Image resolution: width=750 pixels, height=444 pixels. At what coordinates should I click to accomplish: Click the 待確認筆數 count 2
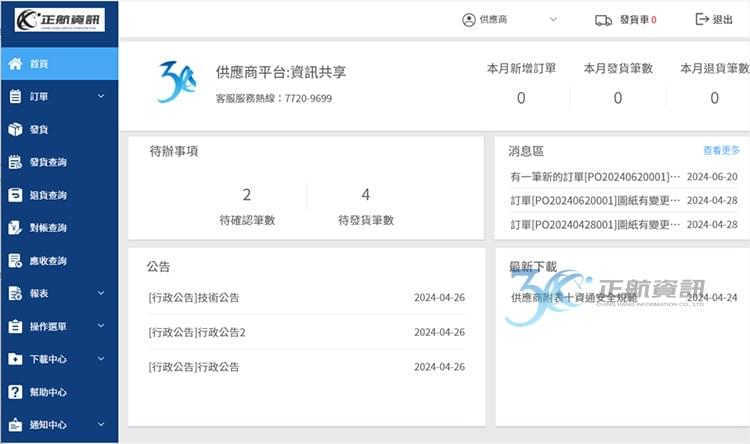[247, 195]
